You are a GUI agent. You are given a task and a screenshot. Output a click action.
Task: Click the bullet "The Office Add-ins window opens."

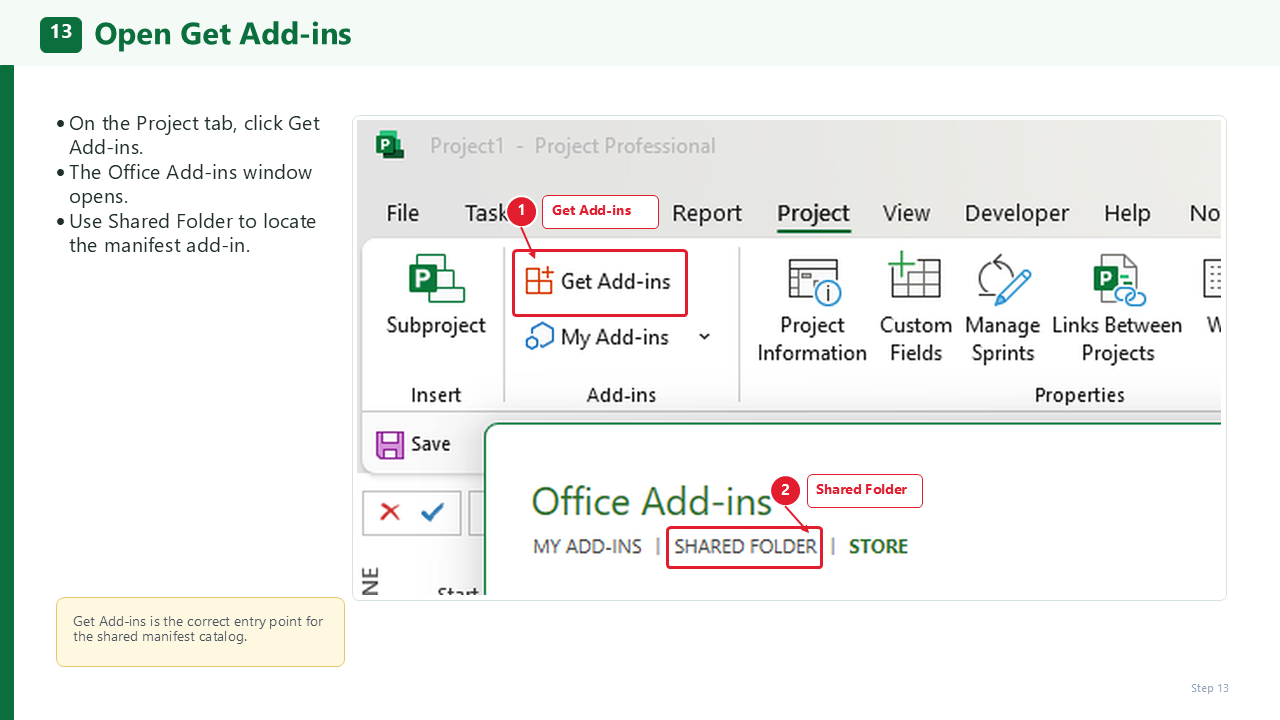coord(190,184)
